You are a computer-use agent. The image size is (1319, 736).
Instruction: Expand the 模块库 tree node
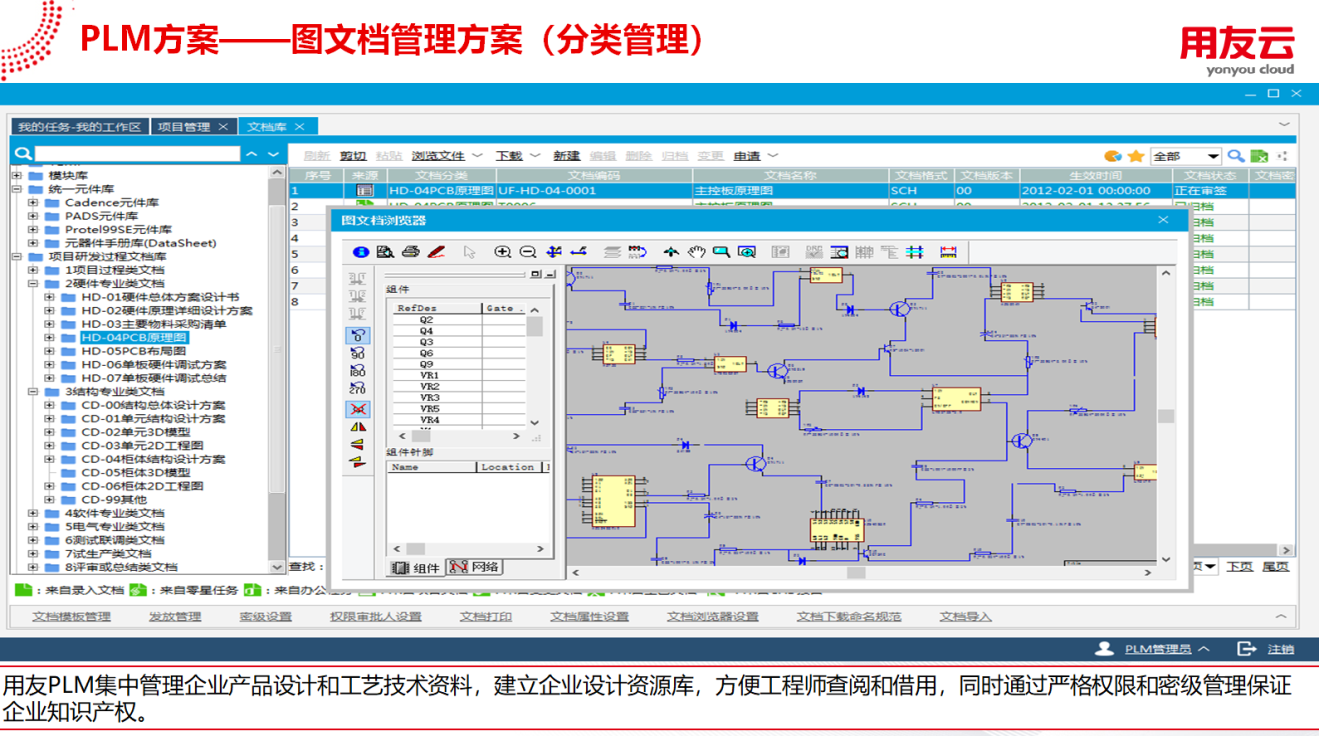pyautogui.click(x=16, y=175)
